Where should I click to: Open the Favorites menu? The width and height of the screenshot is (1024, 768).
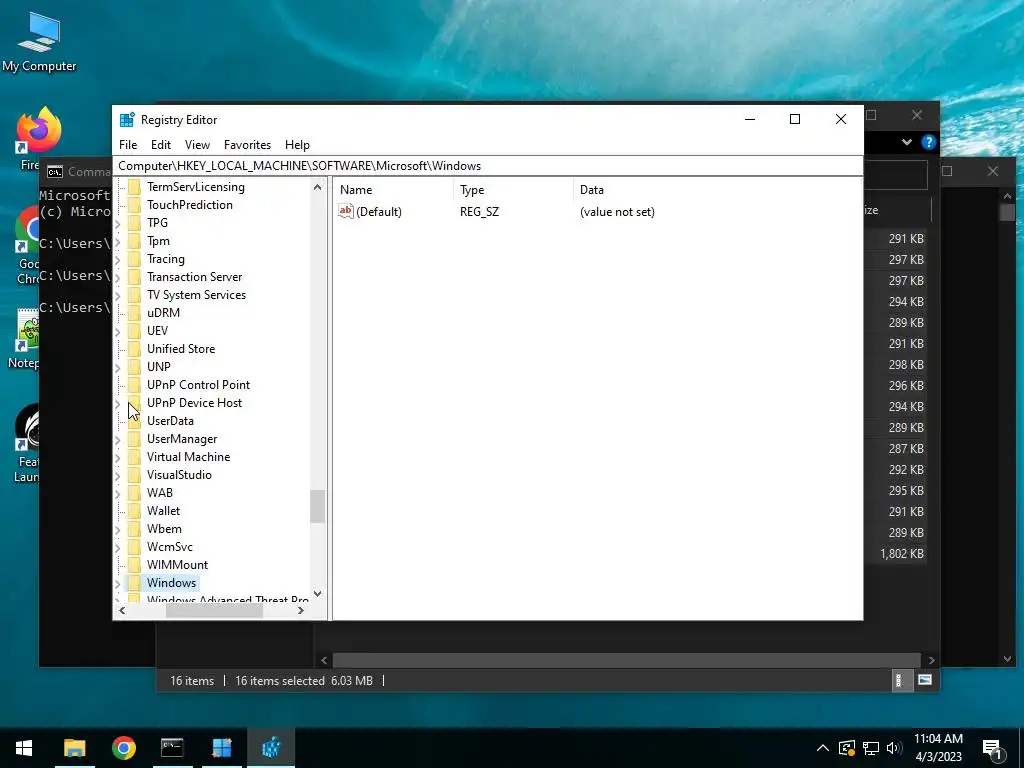(x=247, y=145)
